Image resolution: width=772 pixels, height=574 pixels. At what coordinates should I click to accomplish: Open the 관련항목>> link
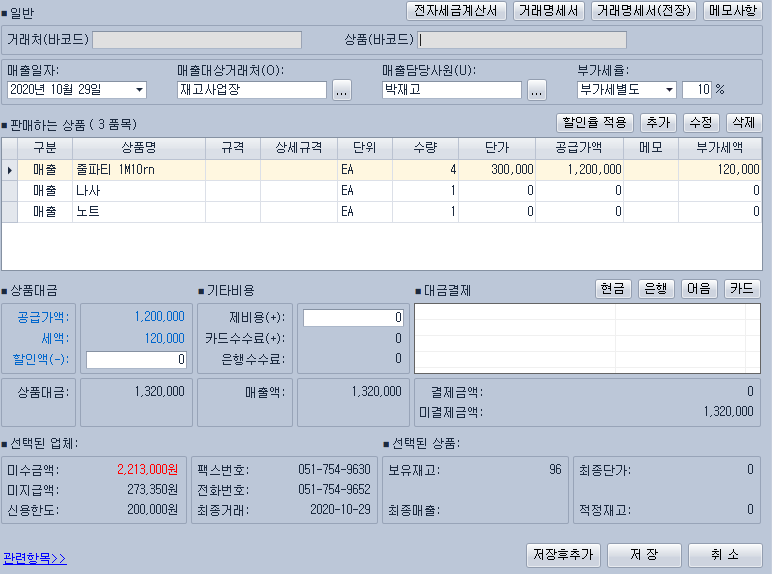pyautogui.click(x=35, y=558)
